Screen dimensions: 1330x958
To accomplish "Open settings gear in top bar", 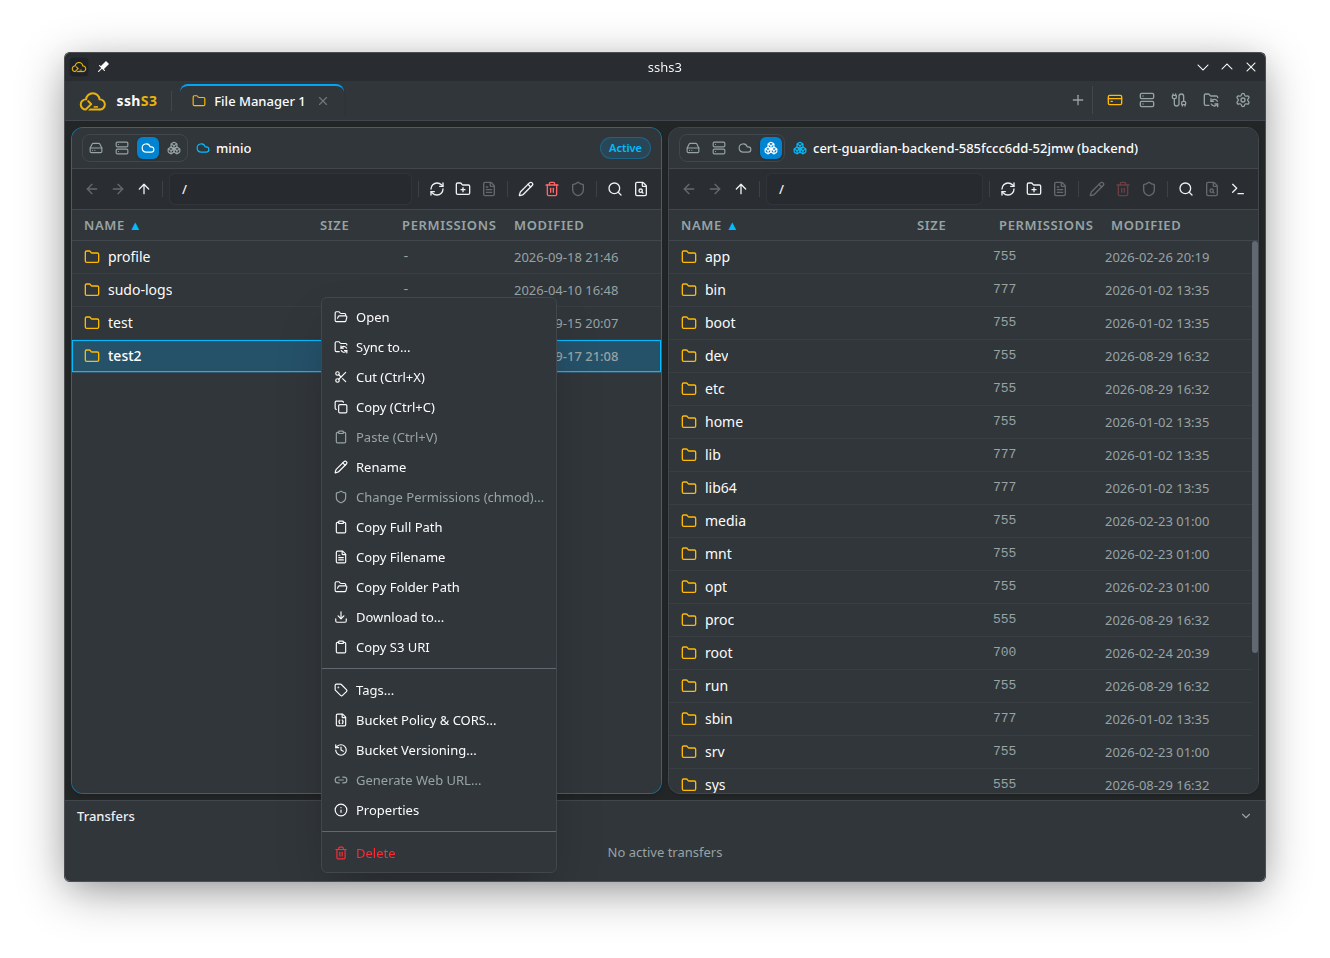I will pyautogui.click(x=1243, y=100).
